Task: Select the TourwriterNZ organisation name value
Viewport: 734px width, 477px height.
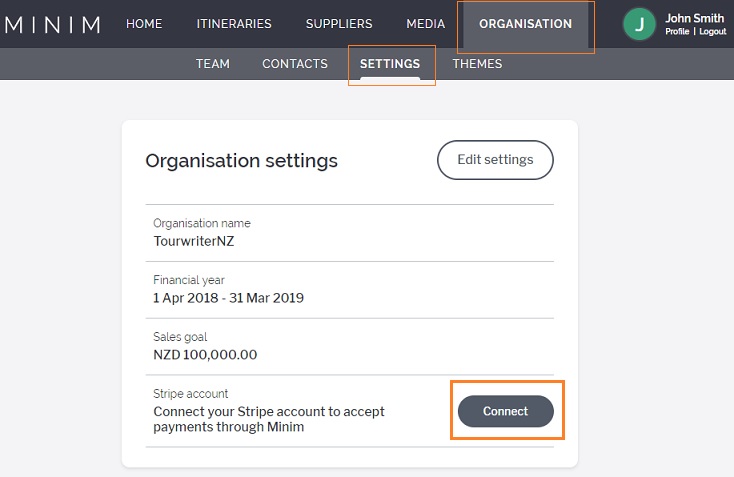Action: pos(194,241)
